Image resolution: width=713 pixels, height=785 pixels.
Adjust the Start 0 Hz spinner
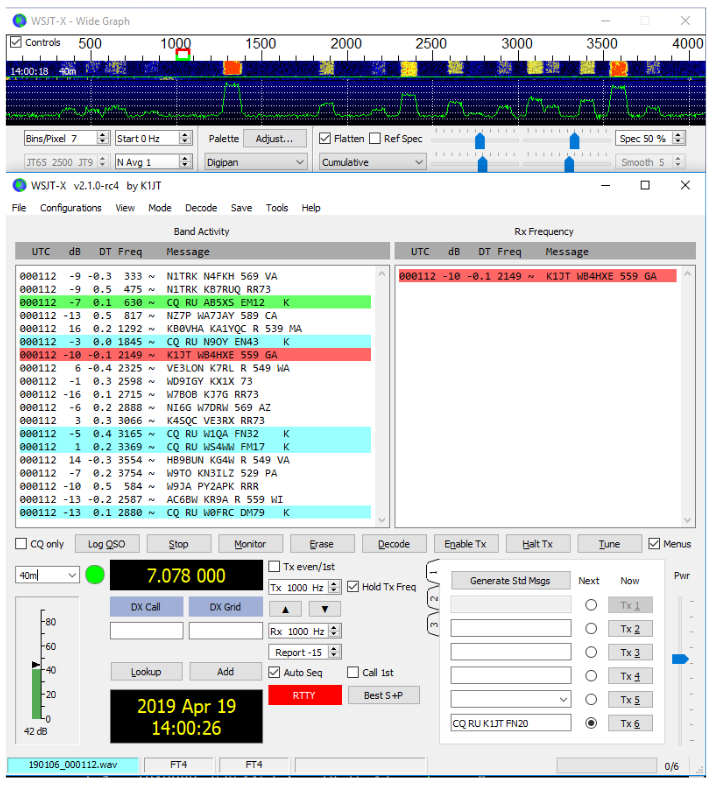(x=185, y=138)
